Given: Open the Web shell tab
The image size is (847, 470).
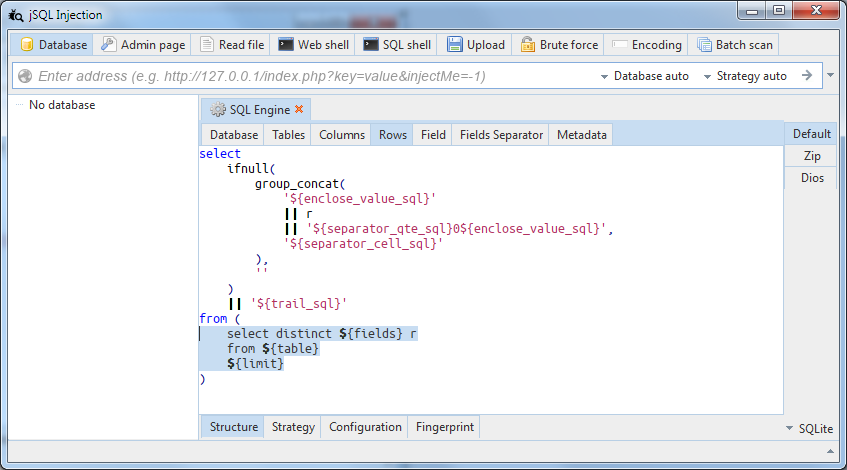Looking at the screenshot, I should (x=313, y=45).
